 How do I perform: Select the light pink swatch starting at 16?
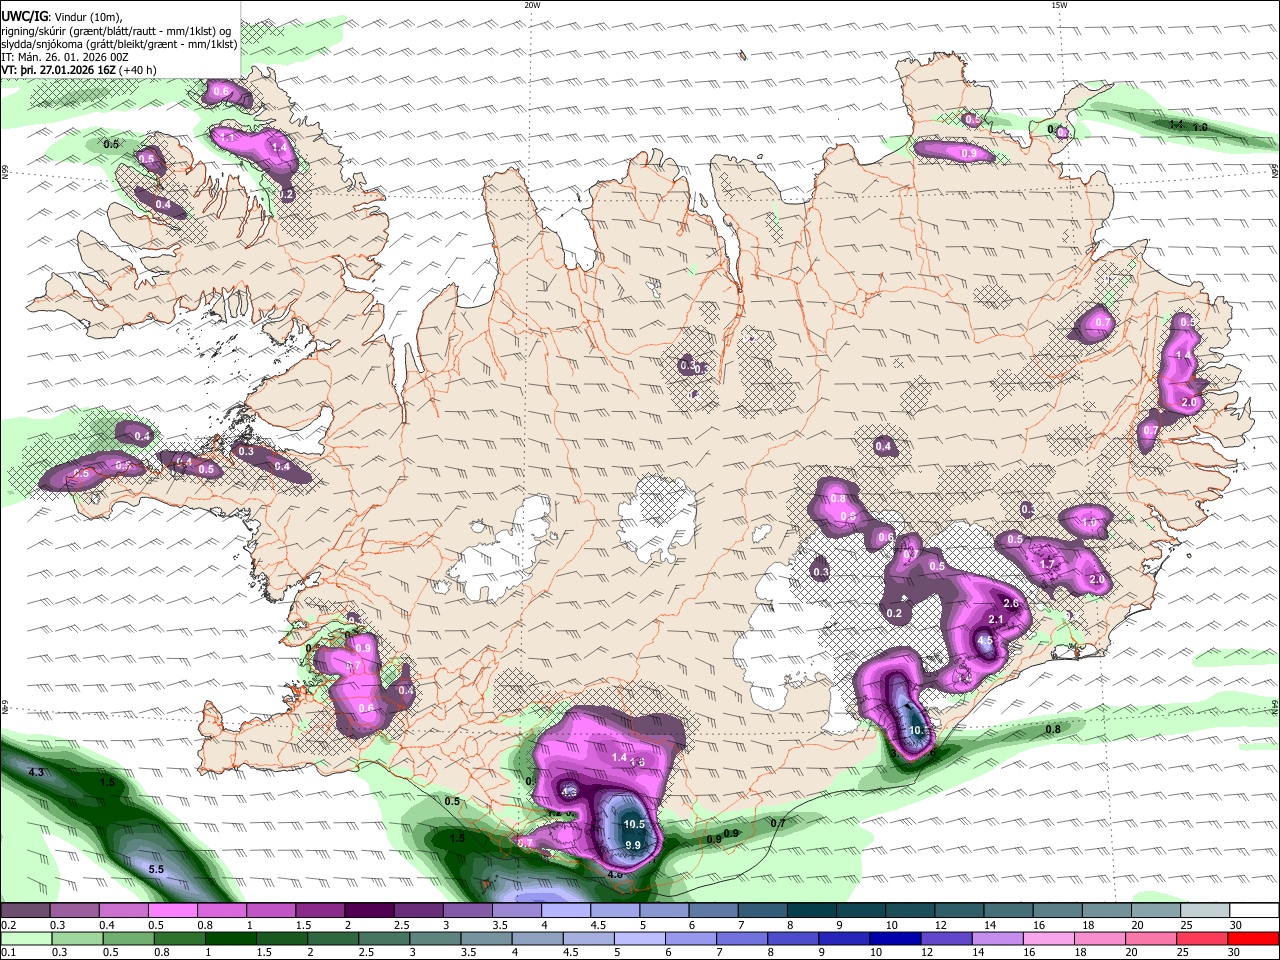click(x=1049, y=938)
